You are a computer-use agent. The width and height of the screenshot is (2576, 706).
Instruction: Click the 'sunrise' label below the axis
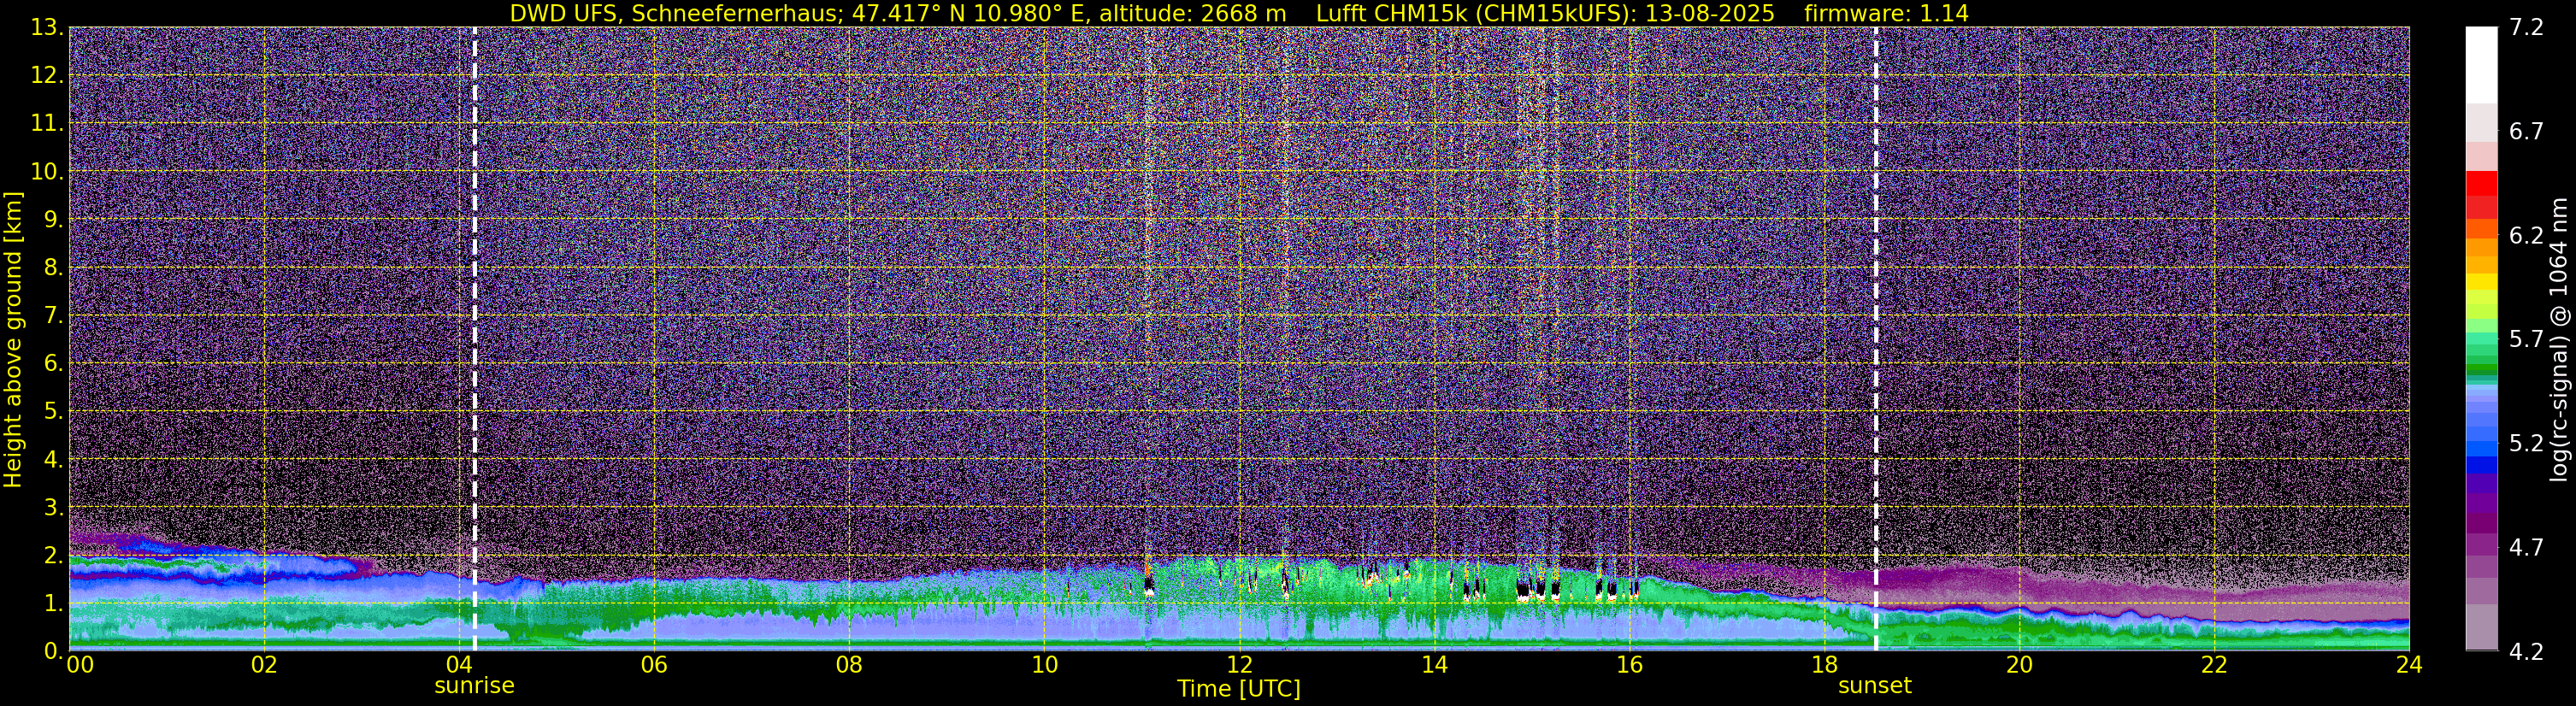pyautogui.click(x=474, y=686)
